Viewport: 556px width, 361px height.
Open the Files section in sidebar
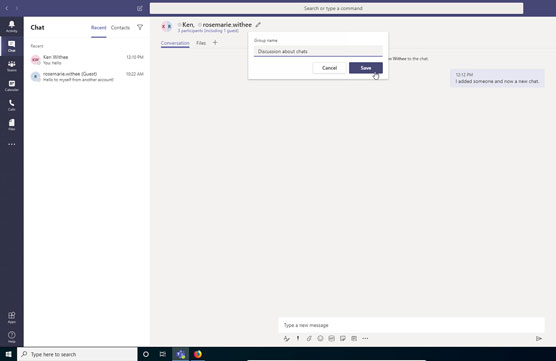coord(11,124)
